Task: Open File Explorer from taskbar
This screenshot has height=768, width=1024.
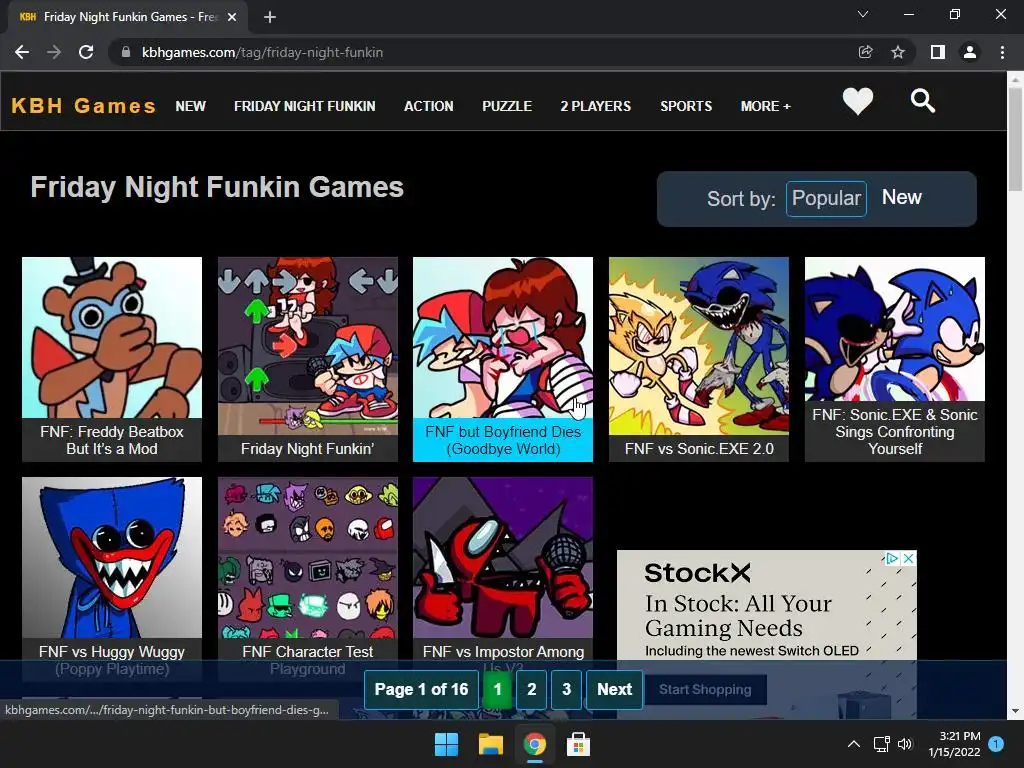Action: click(490, 744)
